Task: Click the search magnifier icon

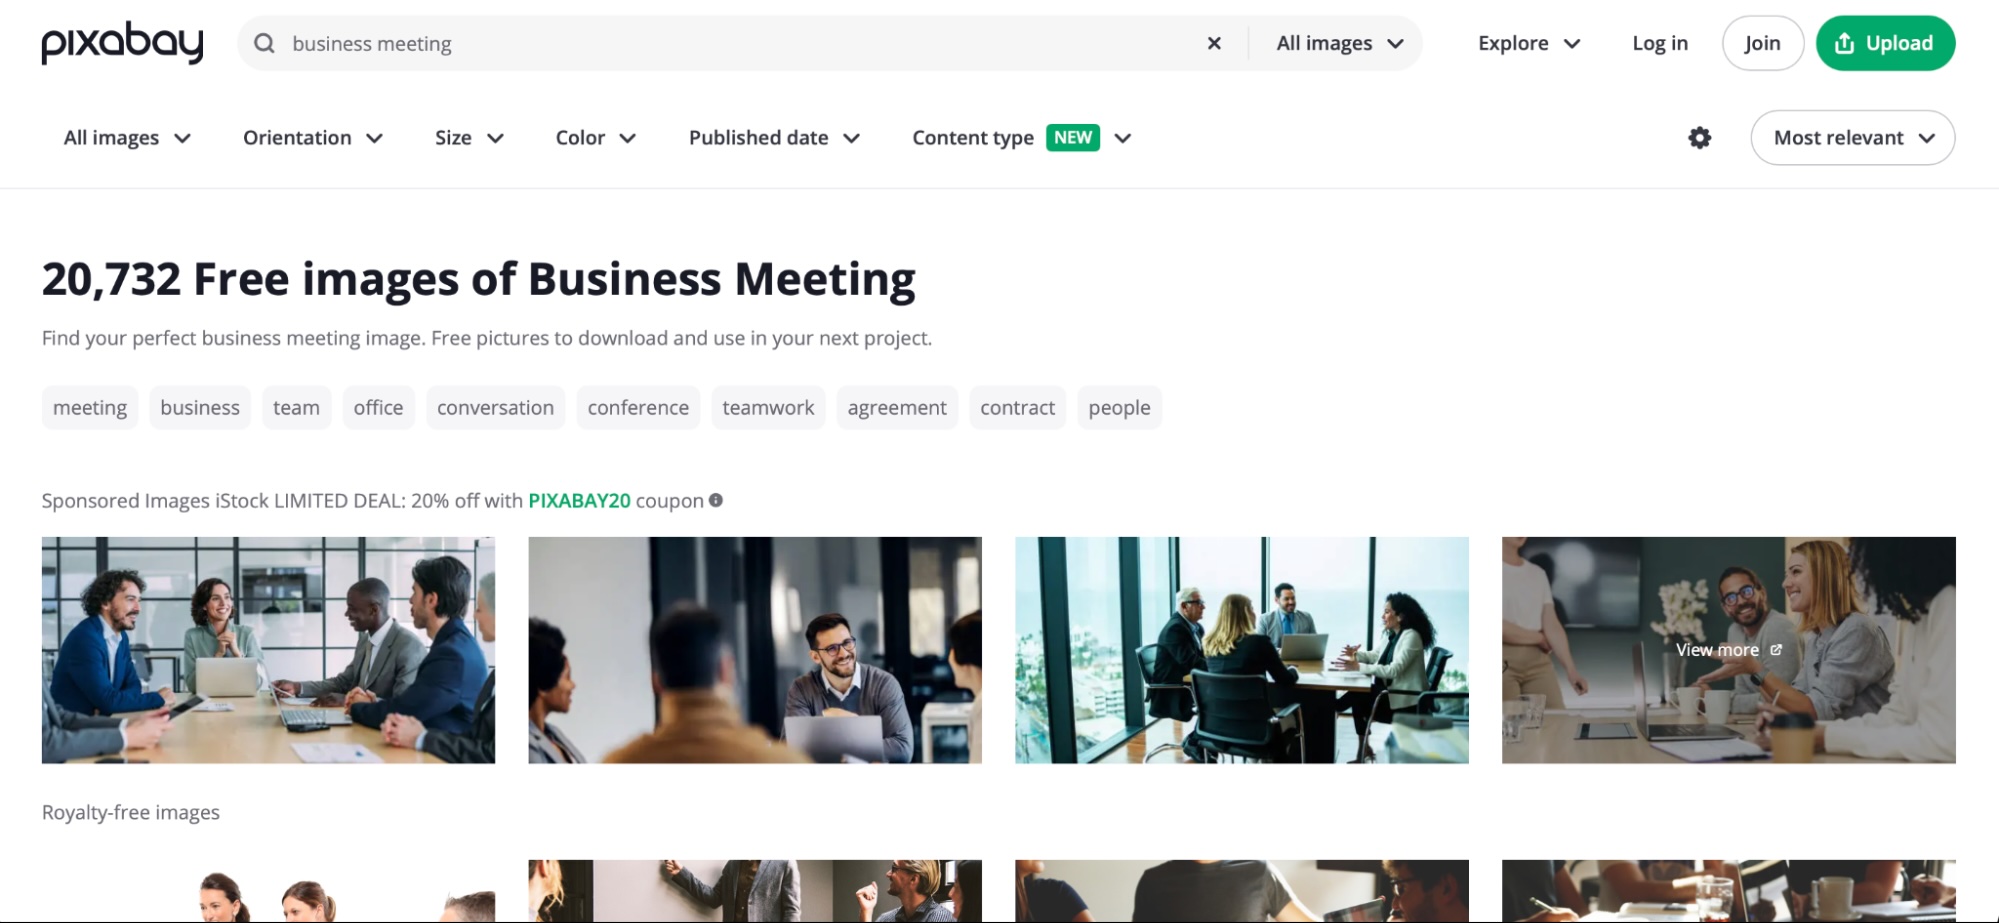Action: (264, 43)
